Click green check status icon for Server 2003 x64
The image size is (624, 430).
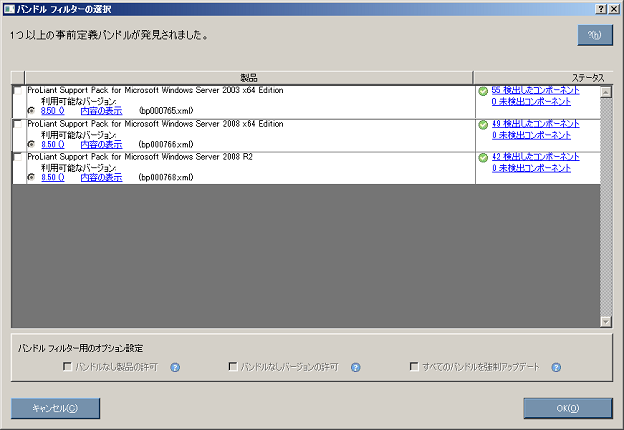[483, 91]
